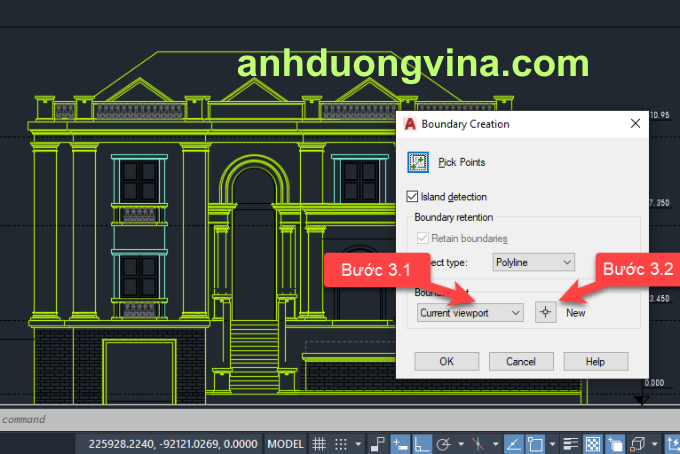Open the Object type Polyline dropdown
The image size is (680, 454).
point(534,262)
